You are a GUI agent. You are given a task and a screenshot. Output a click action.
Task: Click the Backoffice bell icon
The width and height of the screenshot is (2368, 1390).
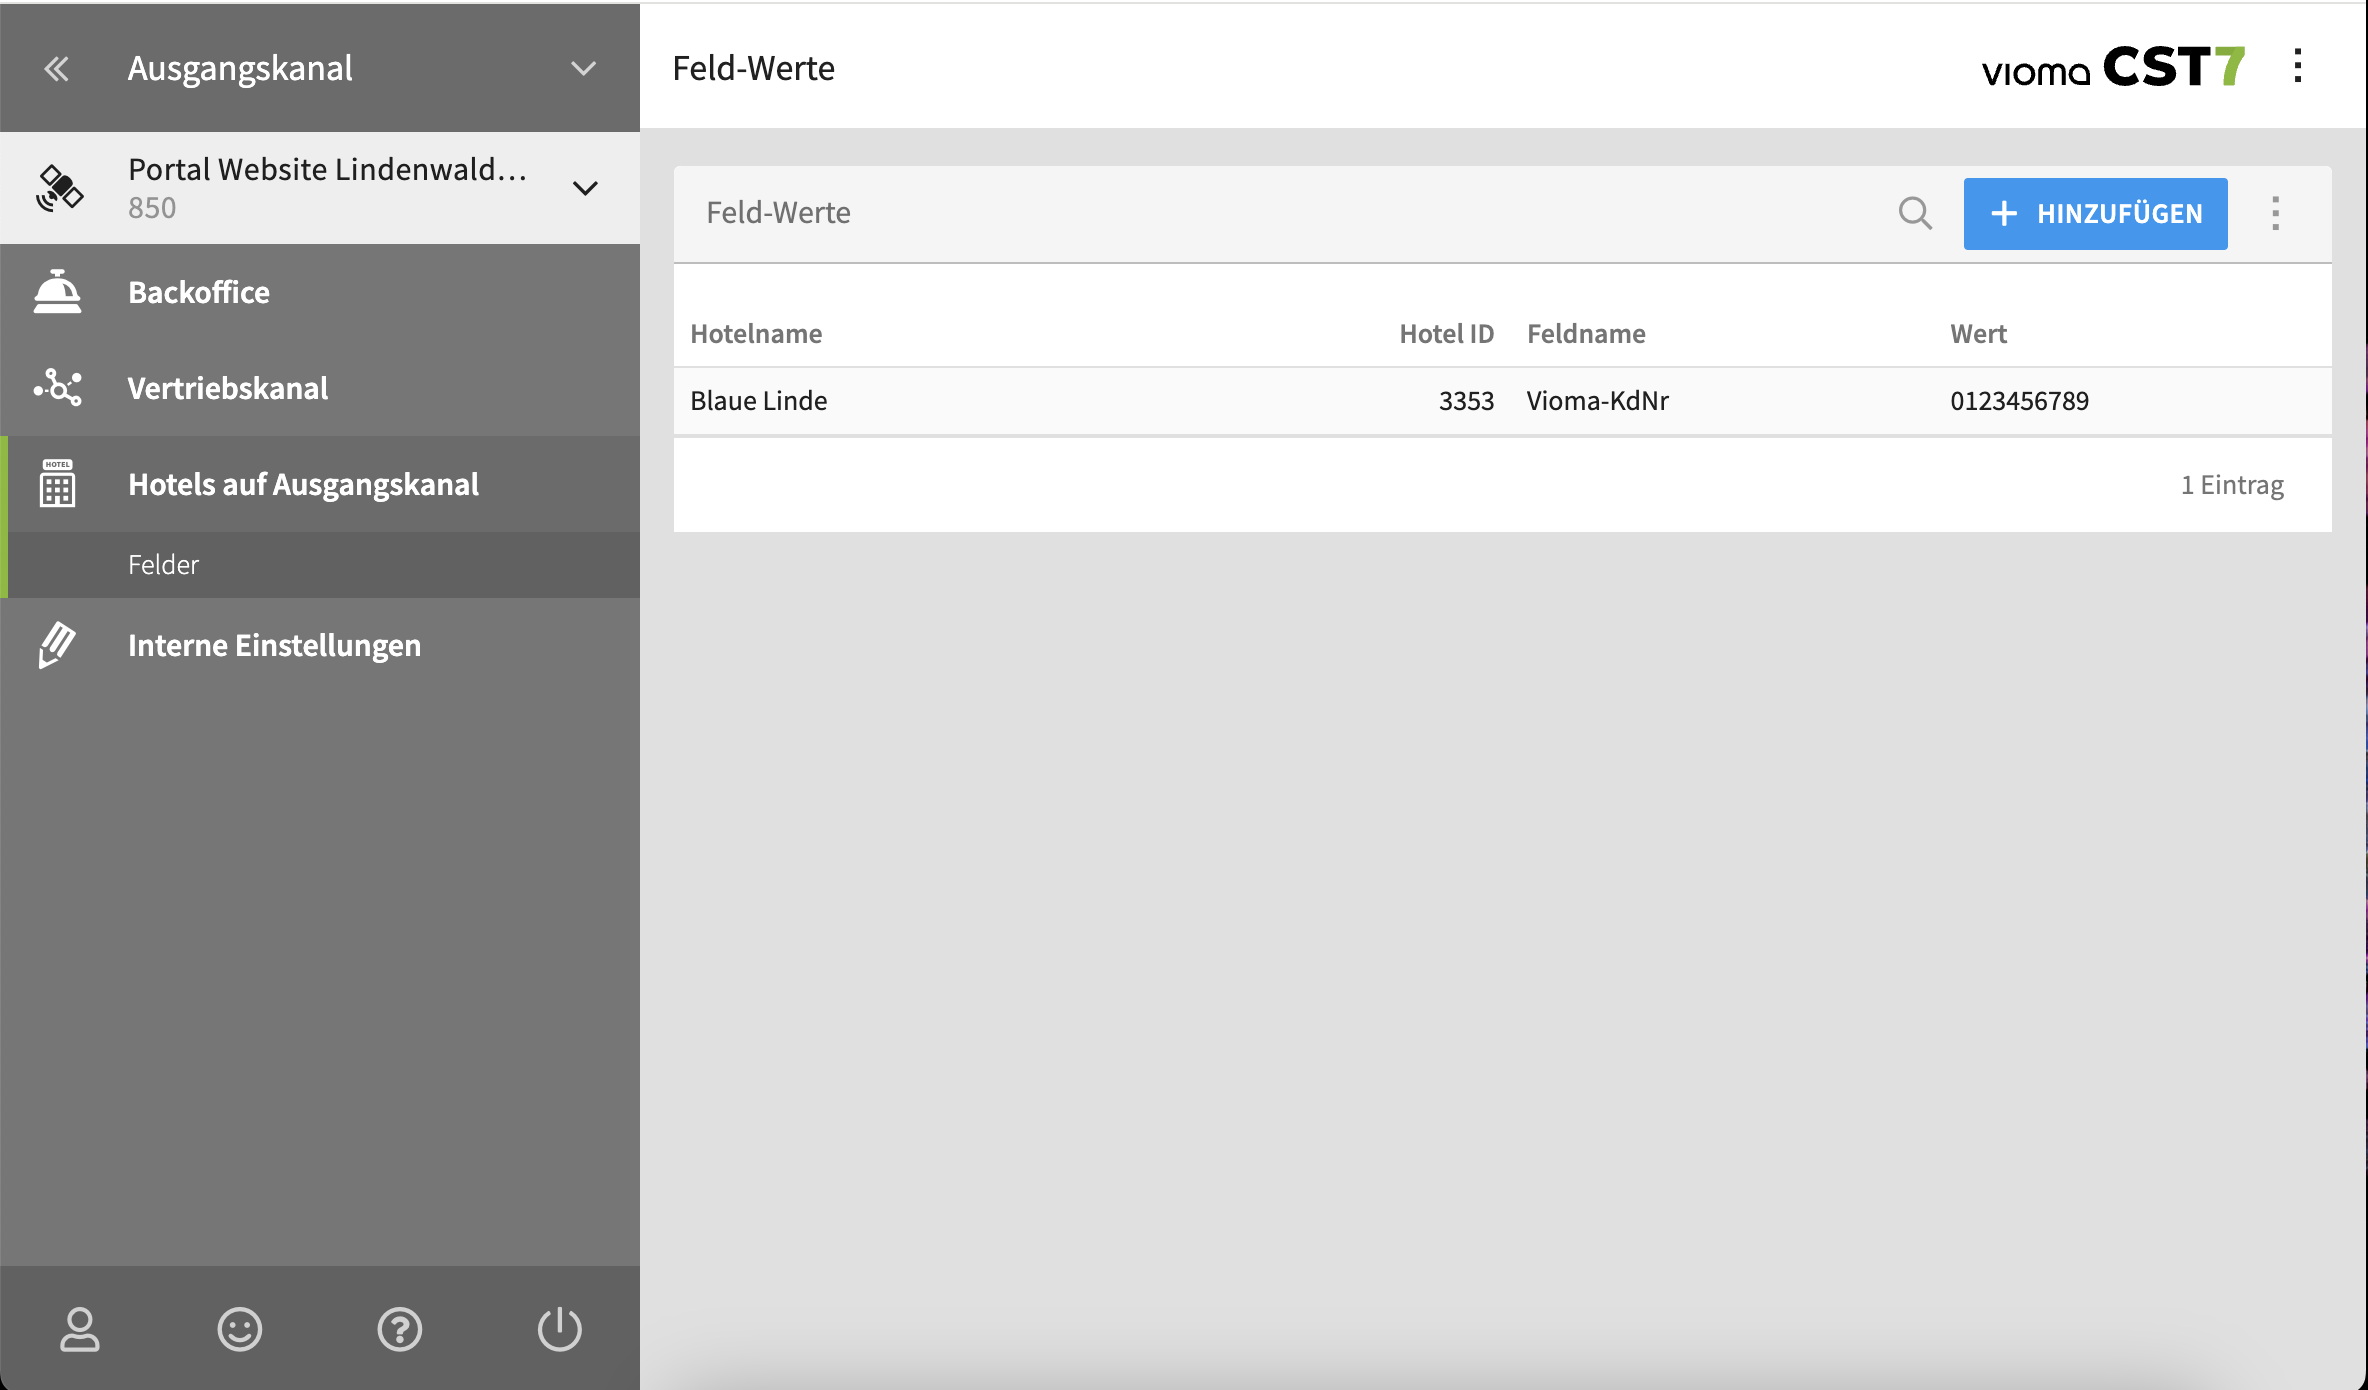[x=57, y=291]
